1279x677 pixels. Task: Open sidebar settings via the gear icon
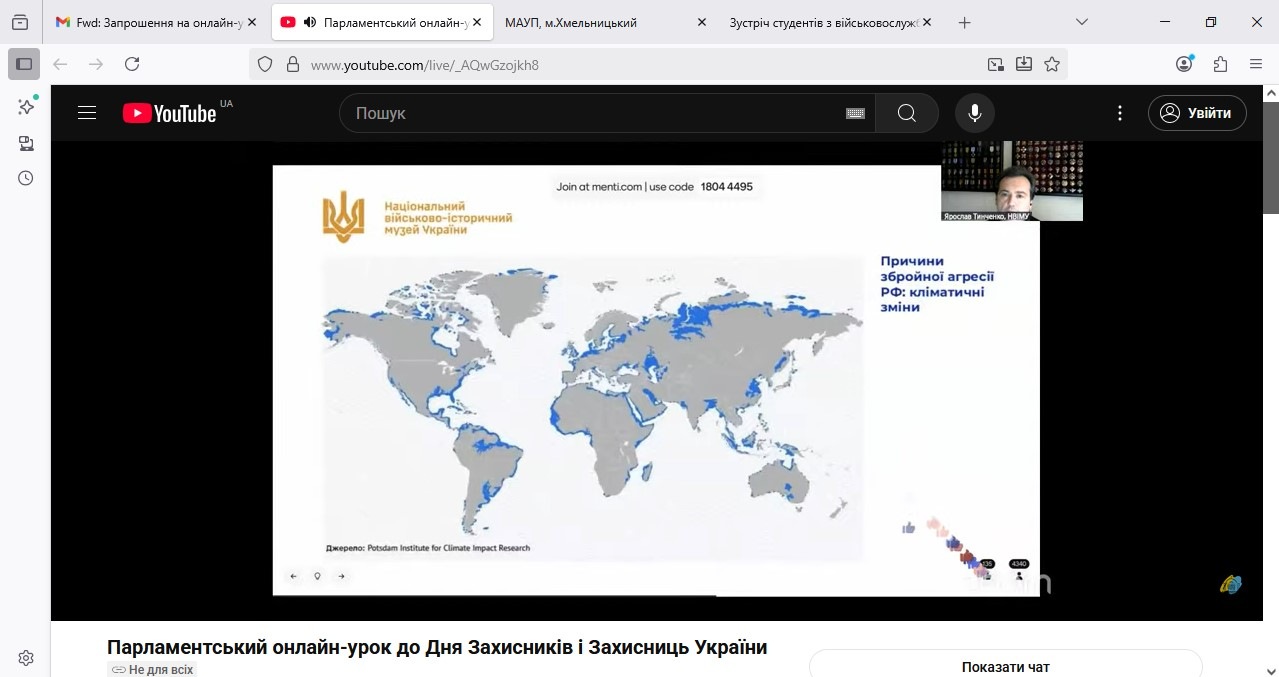(26, 658)
